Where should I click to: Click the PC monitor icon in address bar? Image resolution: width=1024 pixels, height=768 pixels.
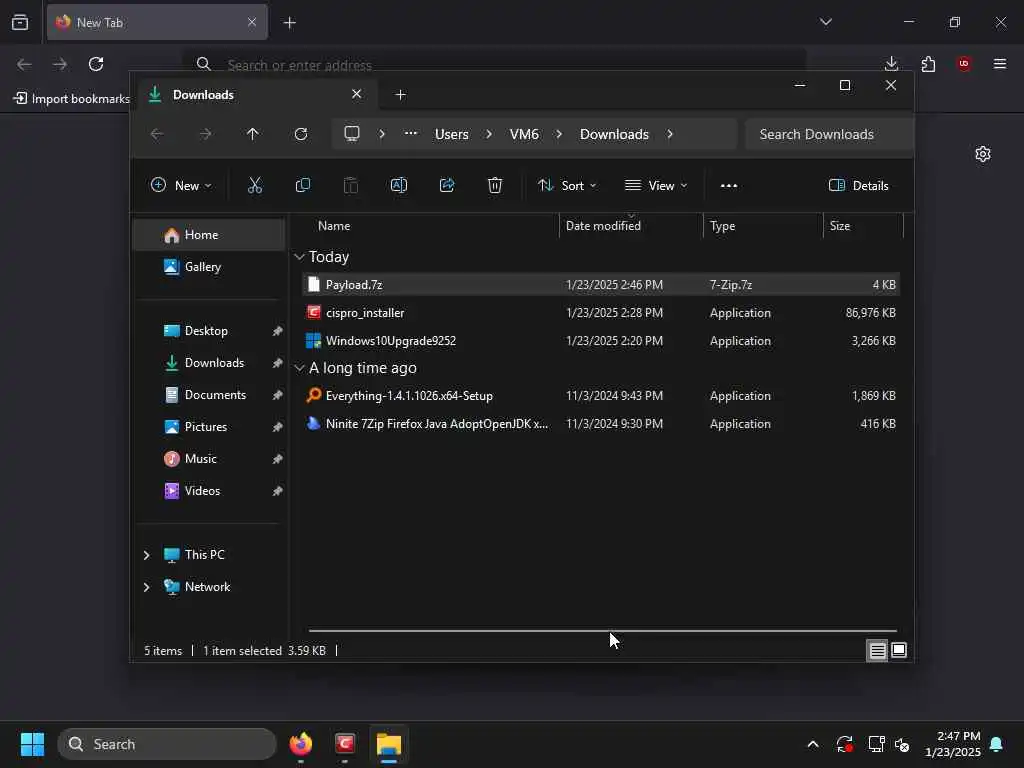[352, 134]
